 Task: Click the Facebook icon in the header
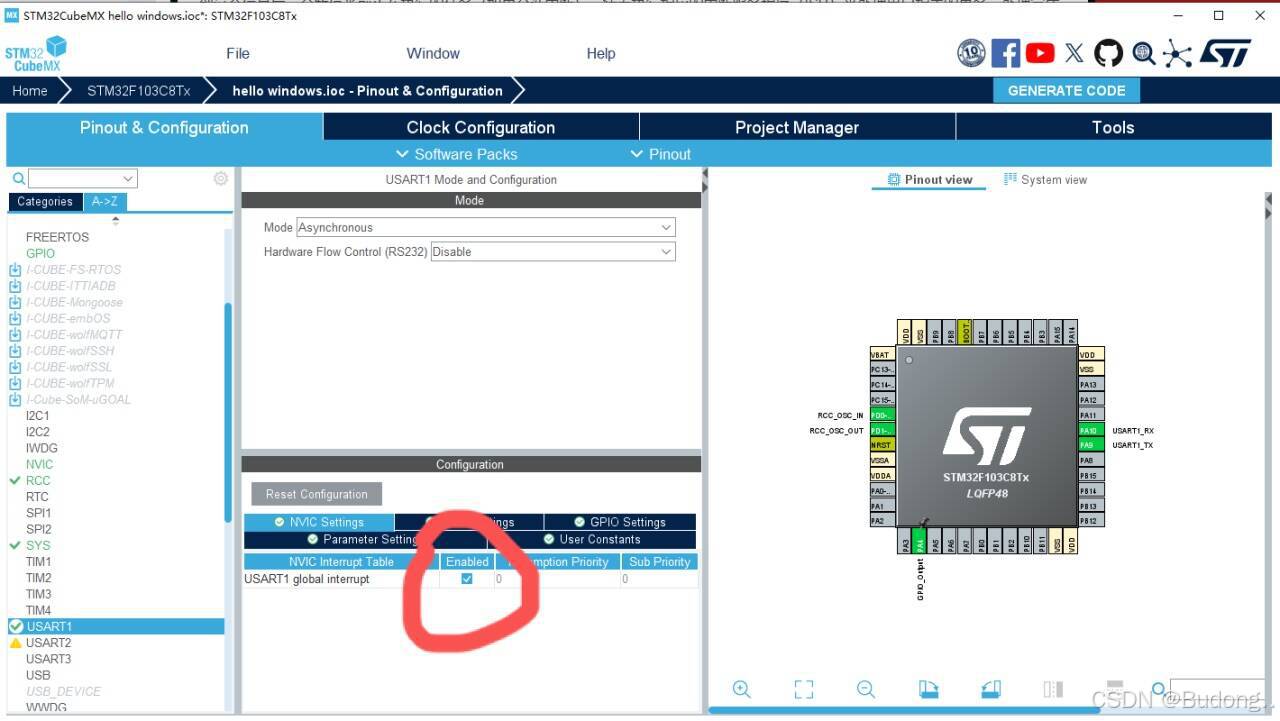pos(1006,53)
